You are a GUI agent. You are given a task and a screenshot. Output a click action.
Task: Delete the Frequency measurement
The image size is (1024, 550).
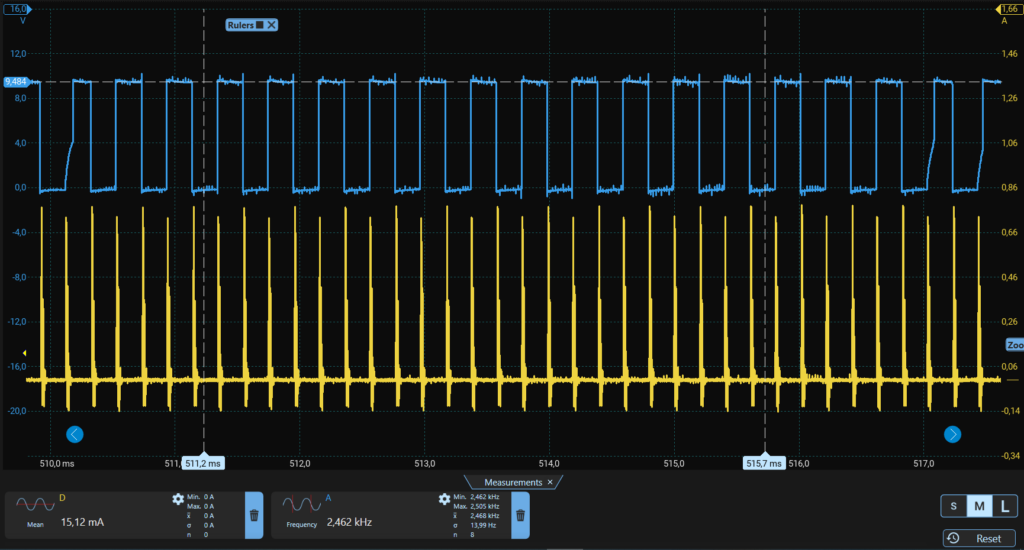(520, 515)
